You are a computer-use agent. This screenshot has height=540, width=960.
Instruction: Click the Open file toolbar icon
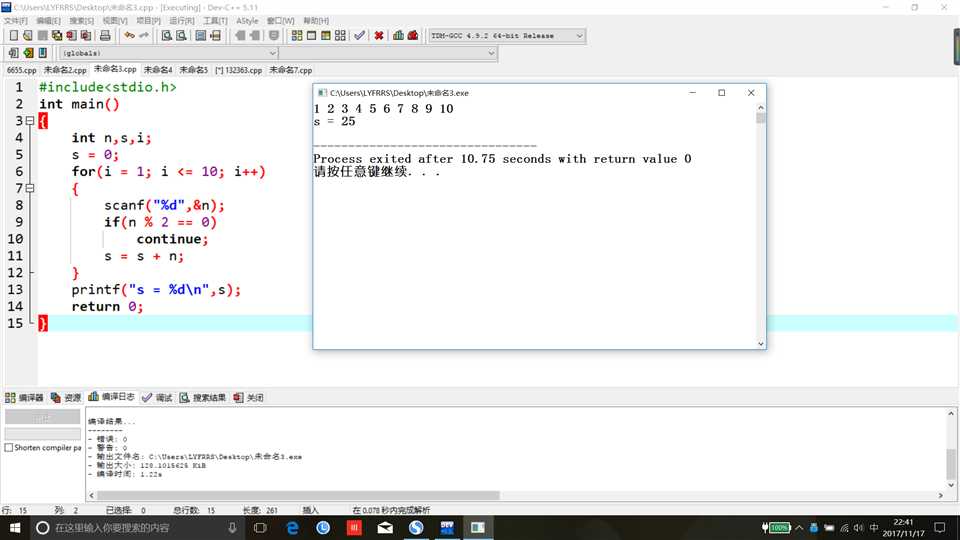tap(28, 36)
